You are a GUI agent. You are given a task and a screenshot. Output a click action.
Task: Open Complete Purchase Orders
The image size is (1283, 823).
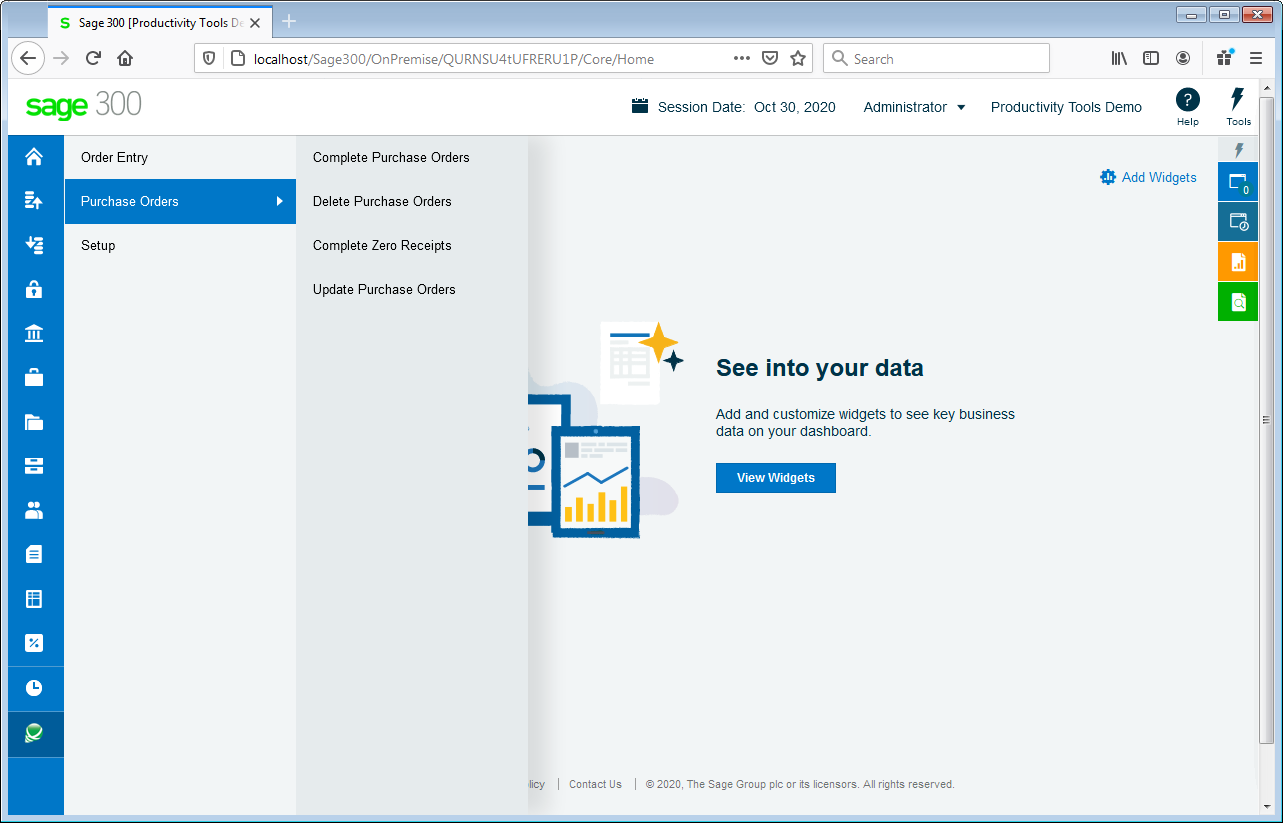coord(391,157)
